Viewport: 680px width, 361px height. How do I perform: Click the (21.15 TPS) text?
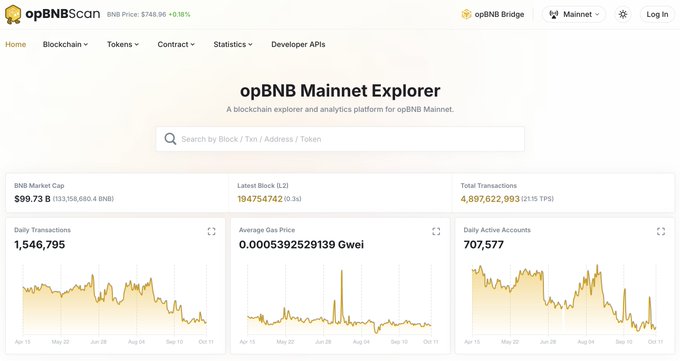tap(537, 199)
